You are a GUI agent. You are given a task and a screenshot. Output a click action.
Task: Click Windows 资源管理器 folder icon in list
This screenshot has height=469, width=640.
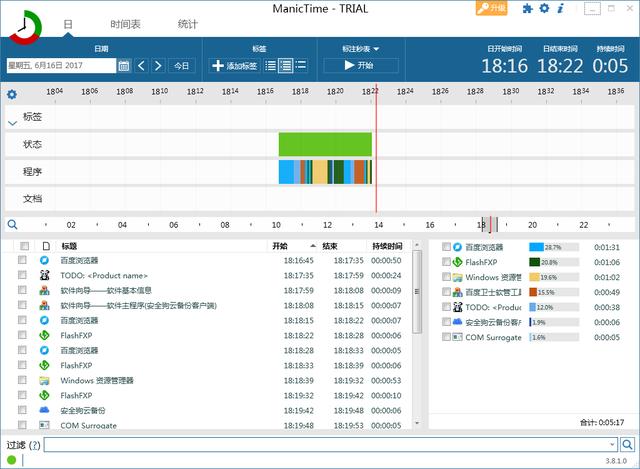[44, 380]
